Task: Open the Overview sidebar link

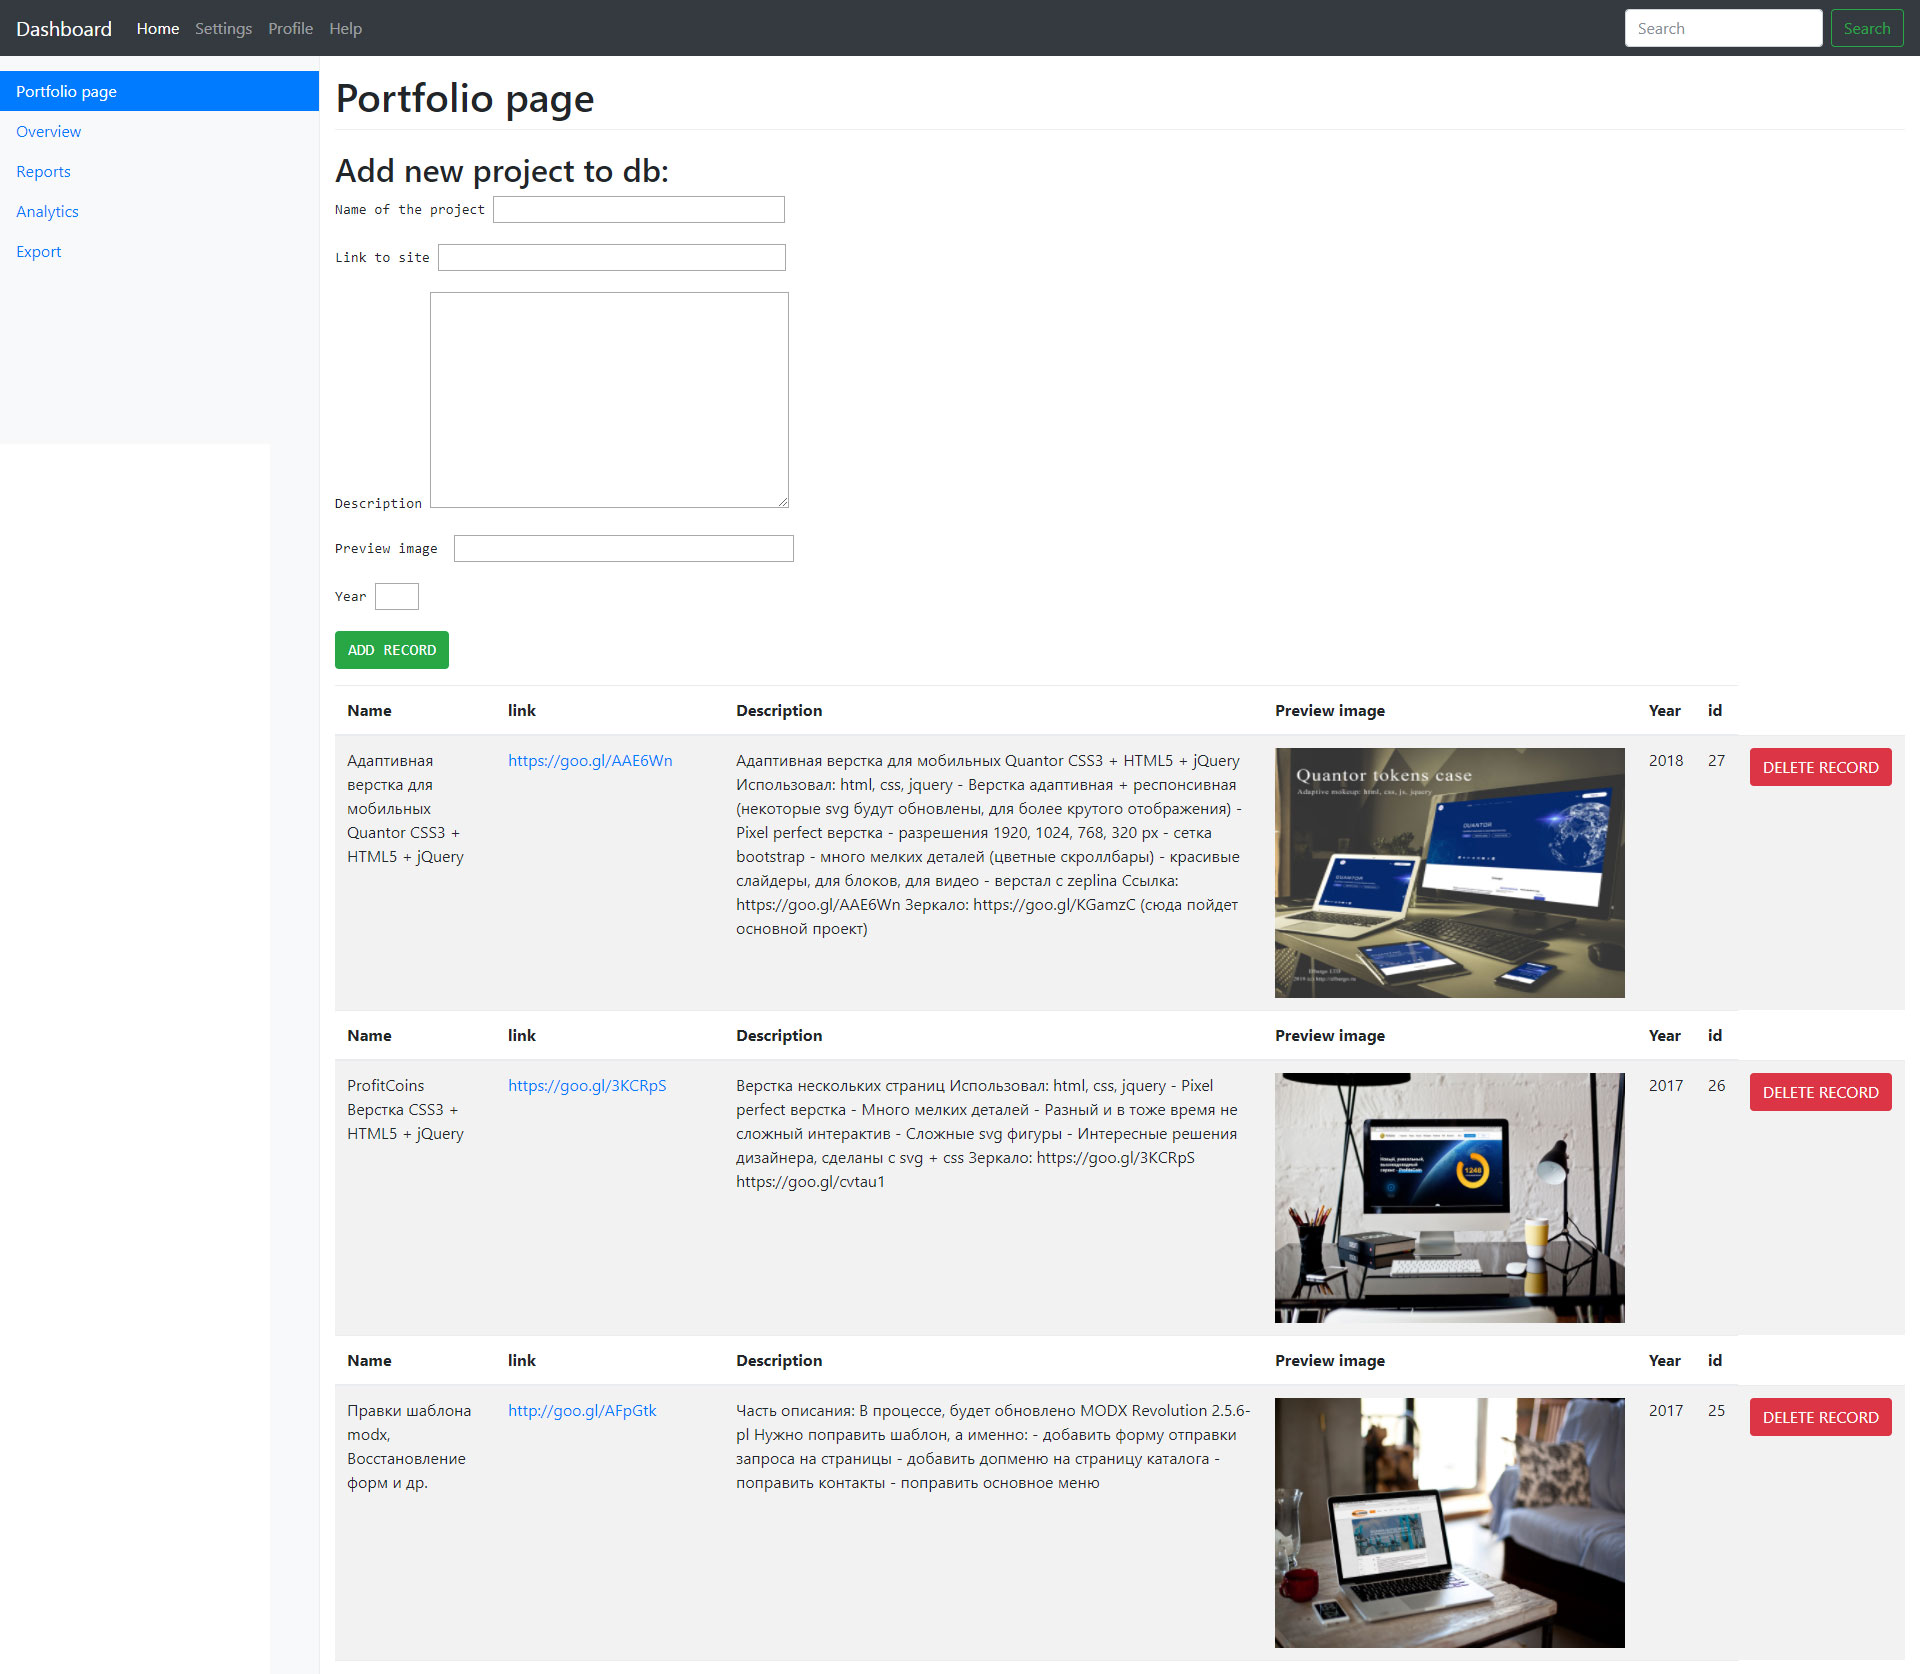Action: pyautogui.click(x=48, y=131)
